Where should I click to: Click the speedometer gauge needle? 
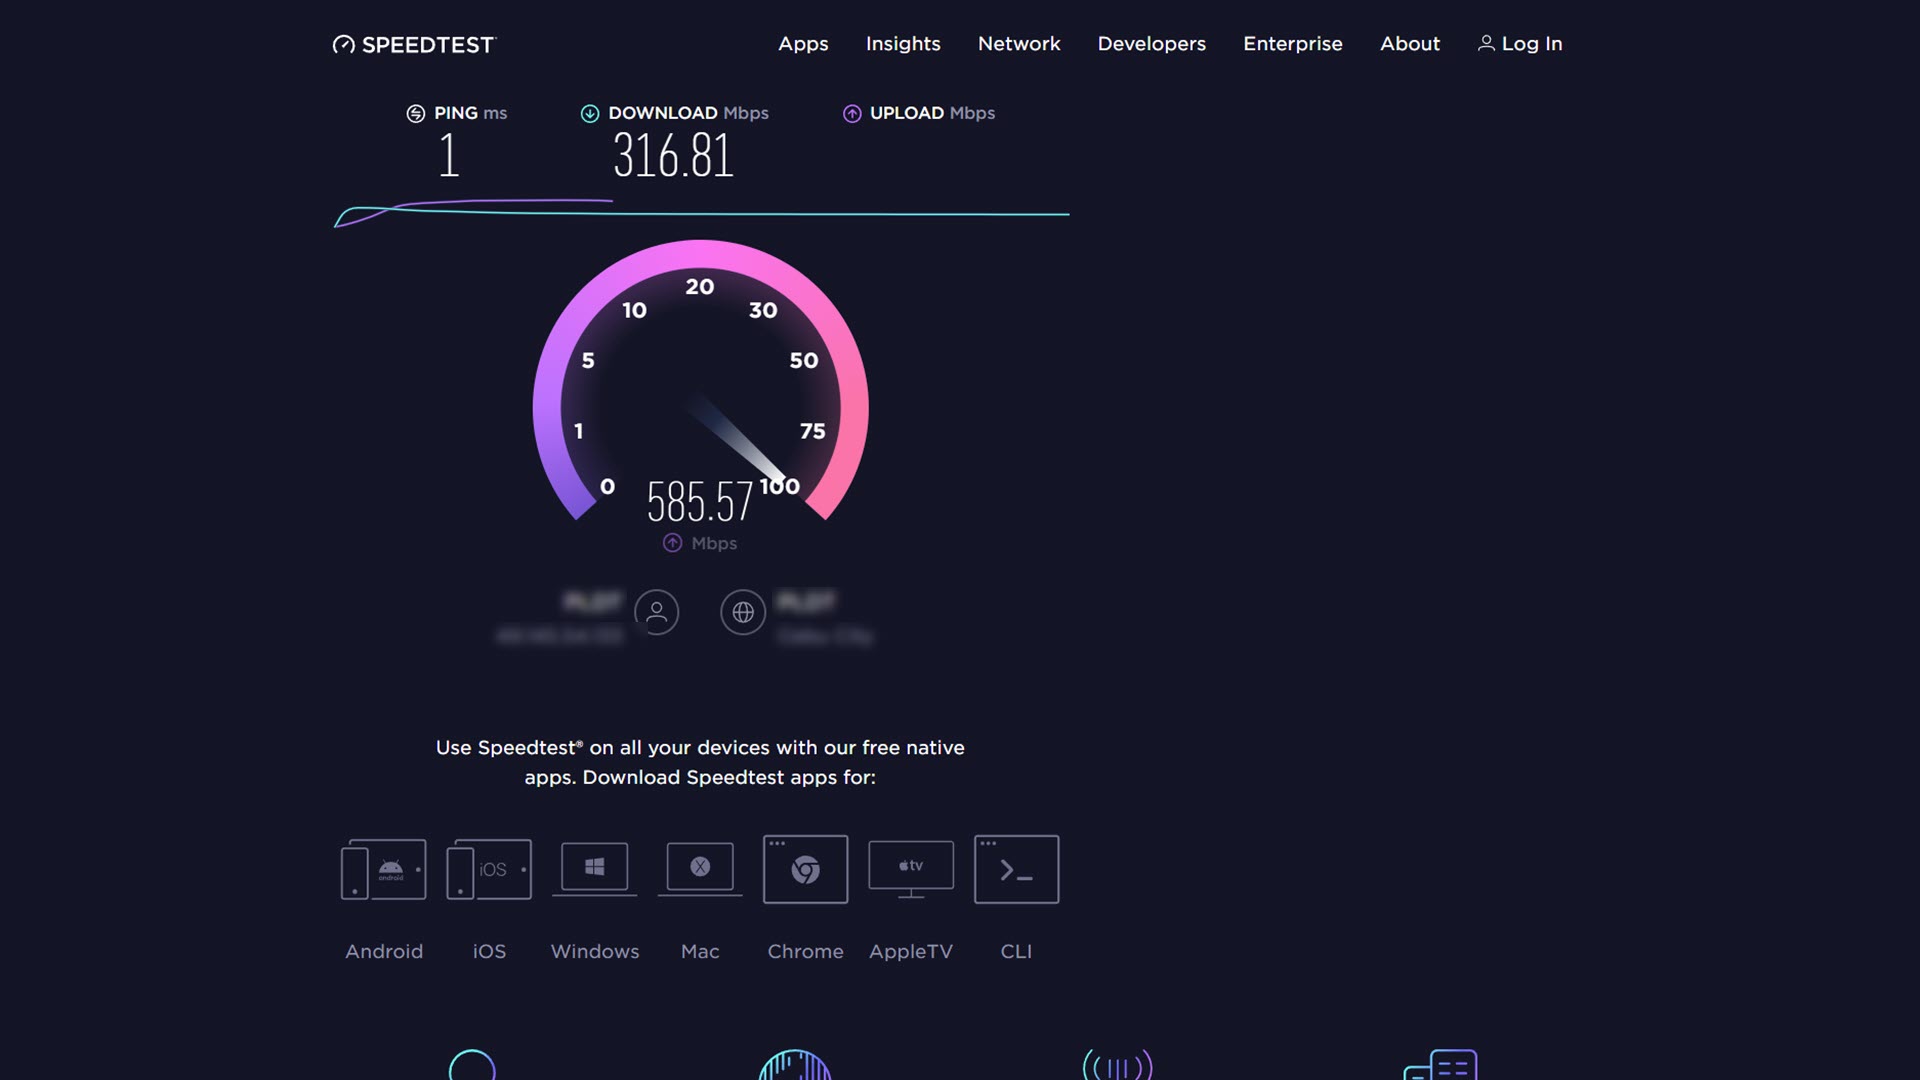[741, 441]
